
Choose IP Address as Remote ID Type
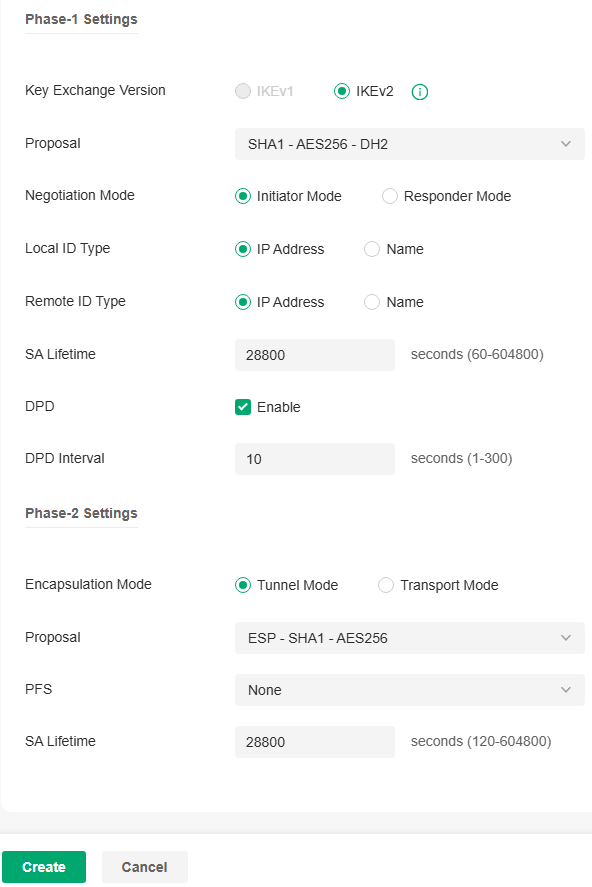coord(242,301)
